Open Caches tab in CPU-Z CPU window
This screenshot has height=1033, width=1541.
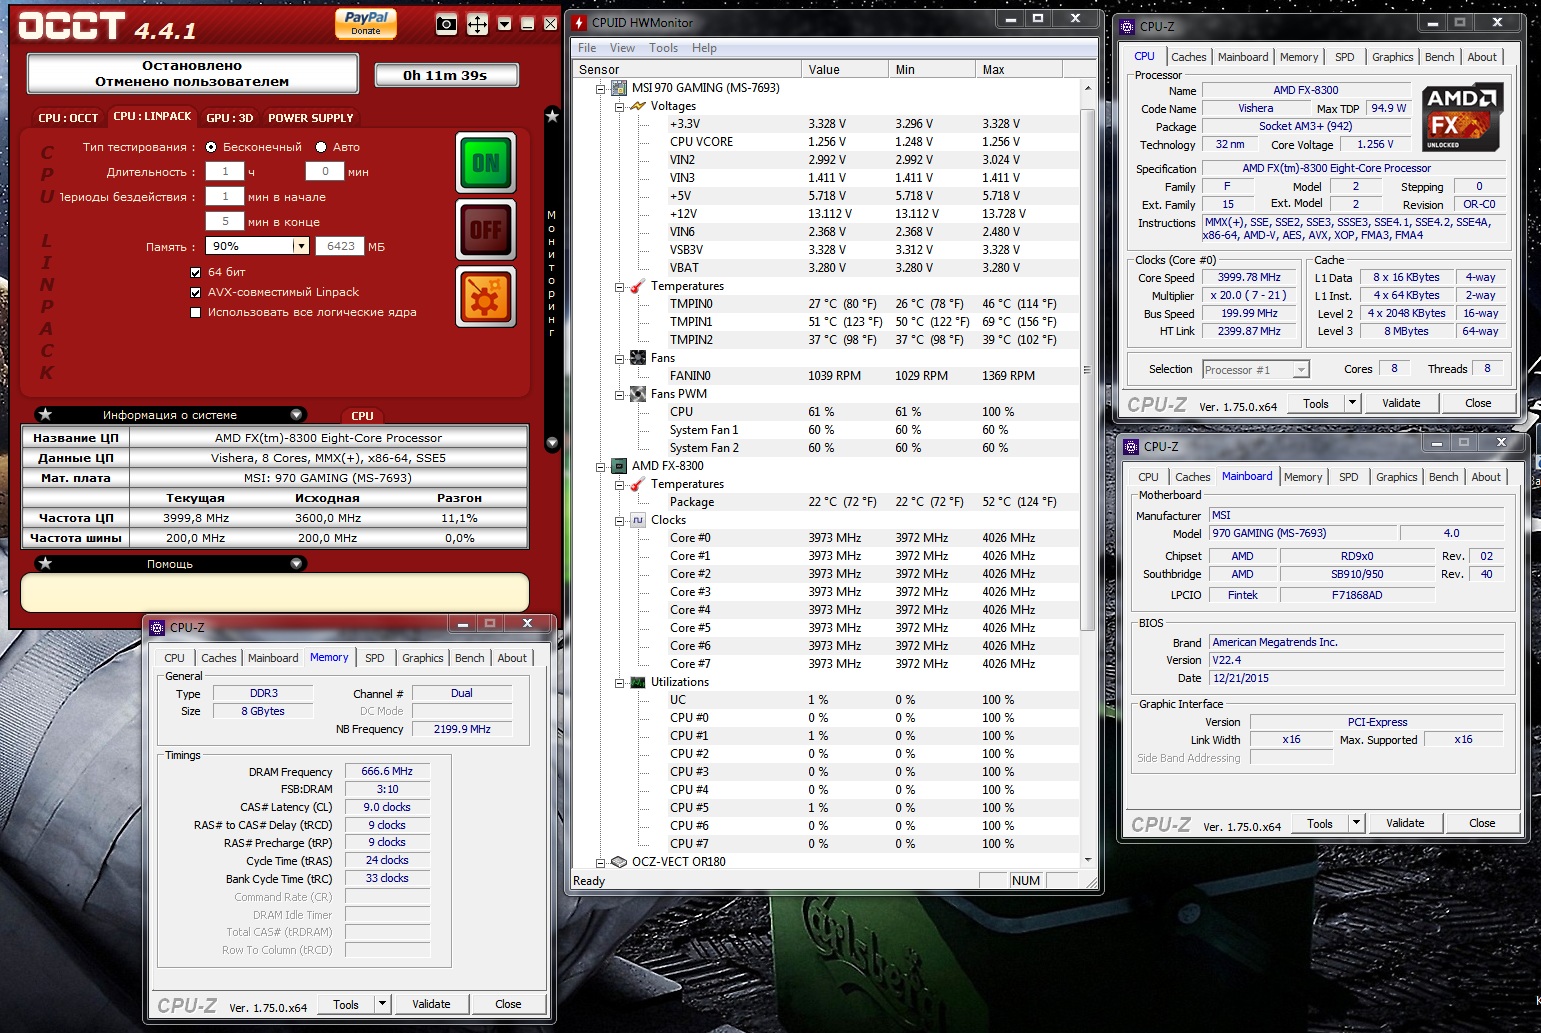click(x=1189, y=57)
